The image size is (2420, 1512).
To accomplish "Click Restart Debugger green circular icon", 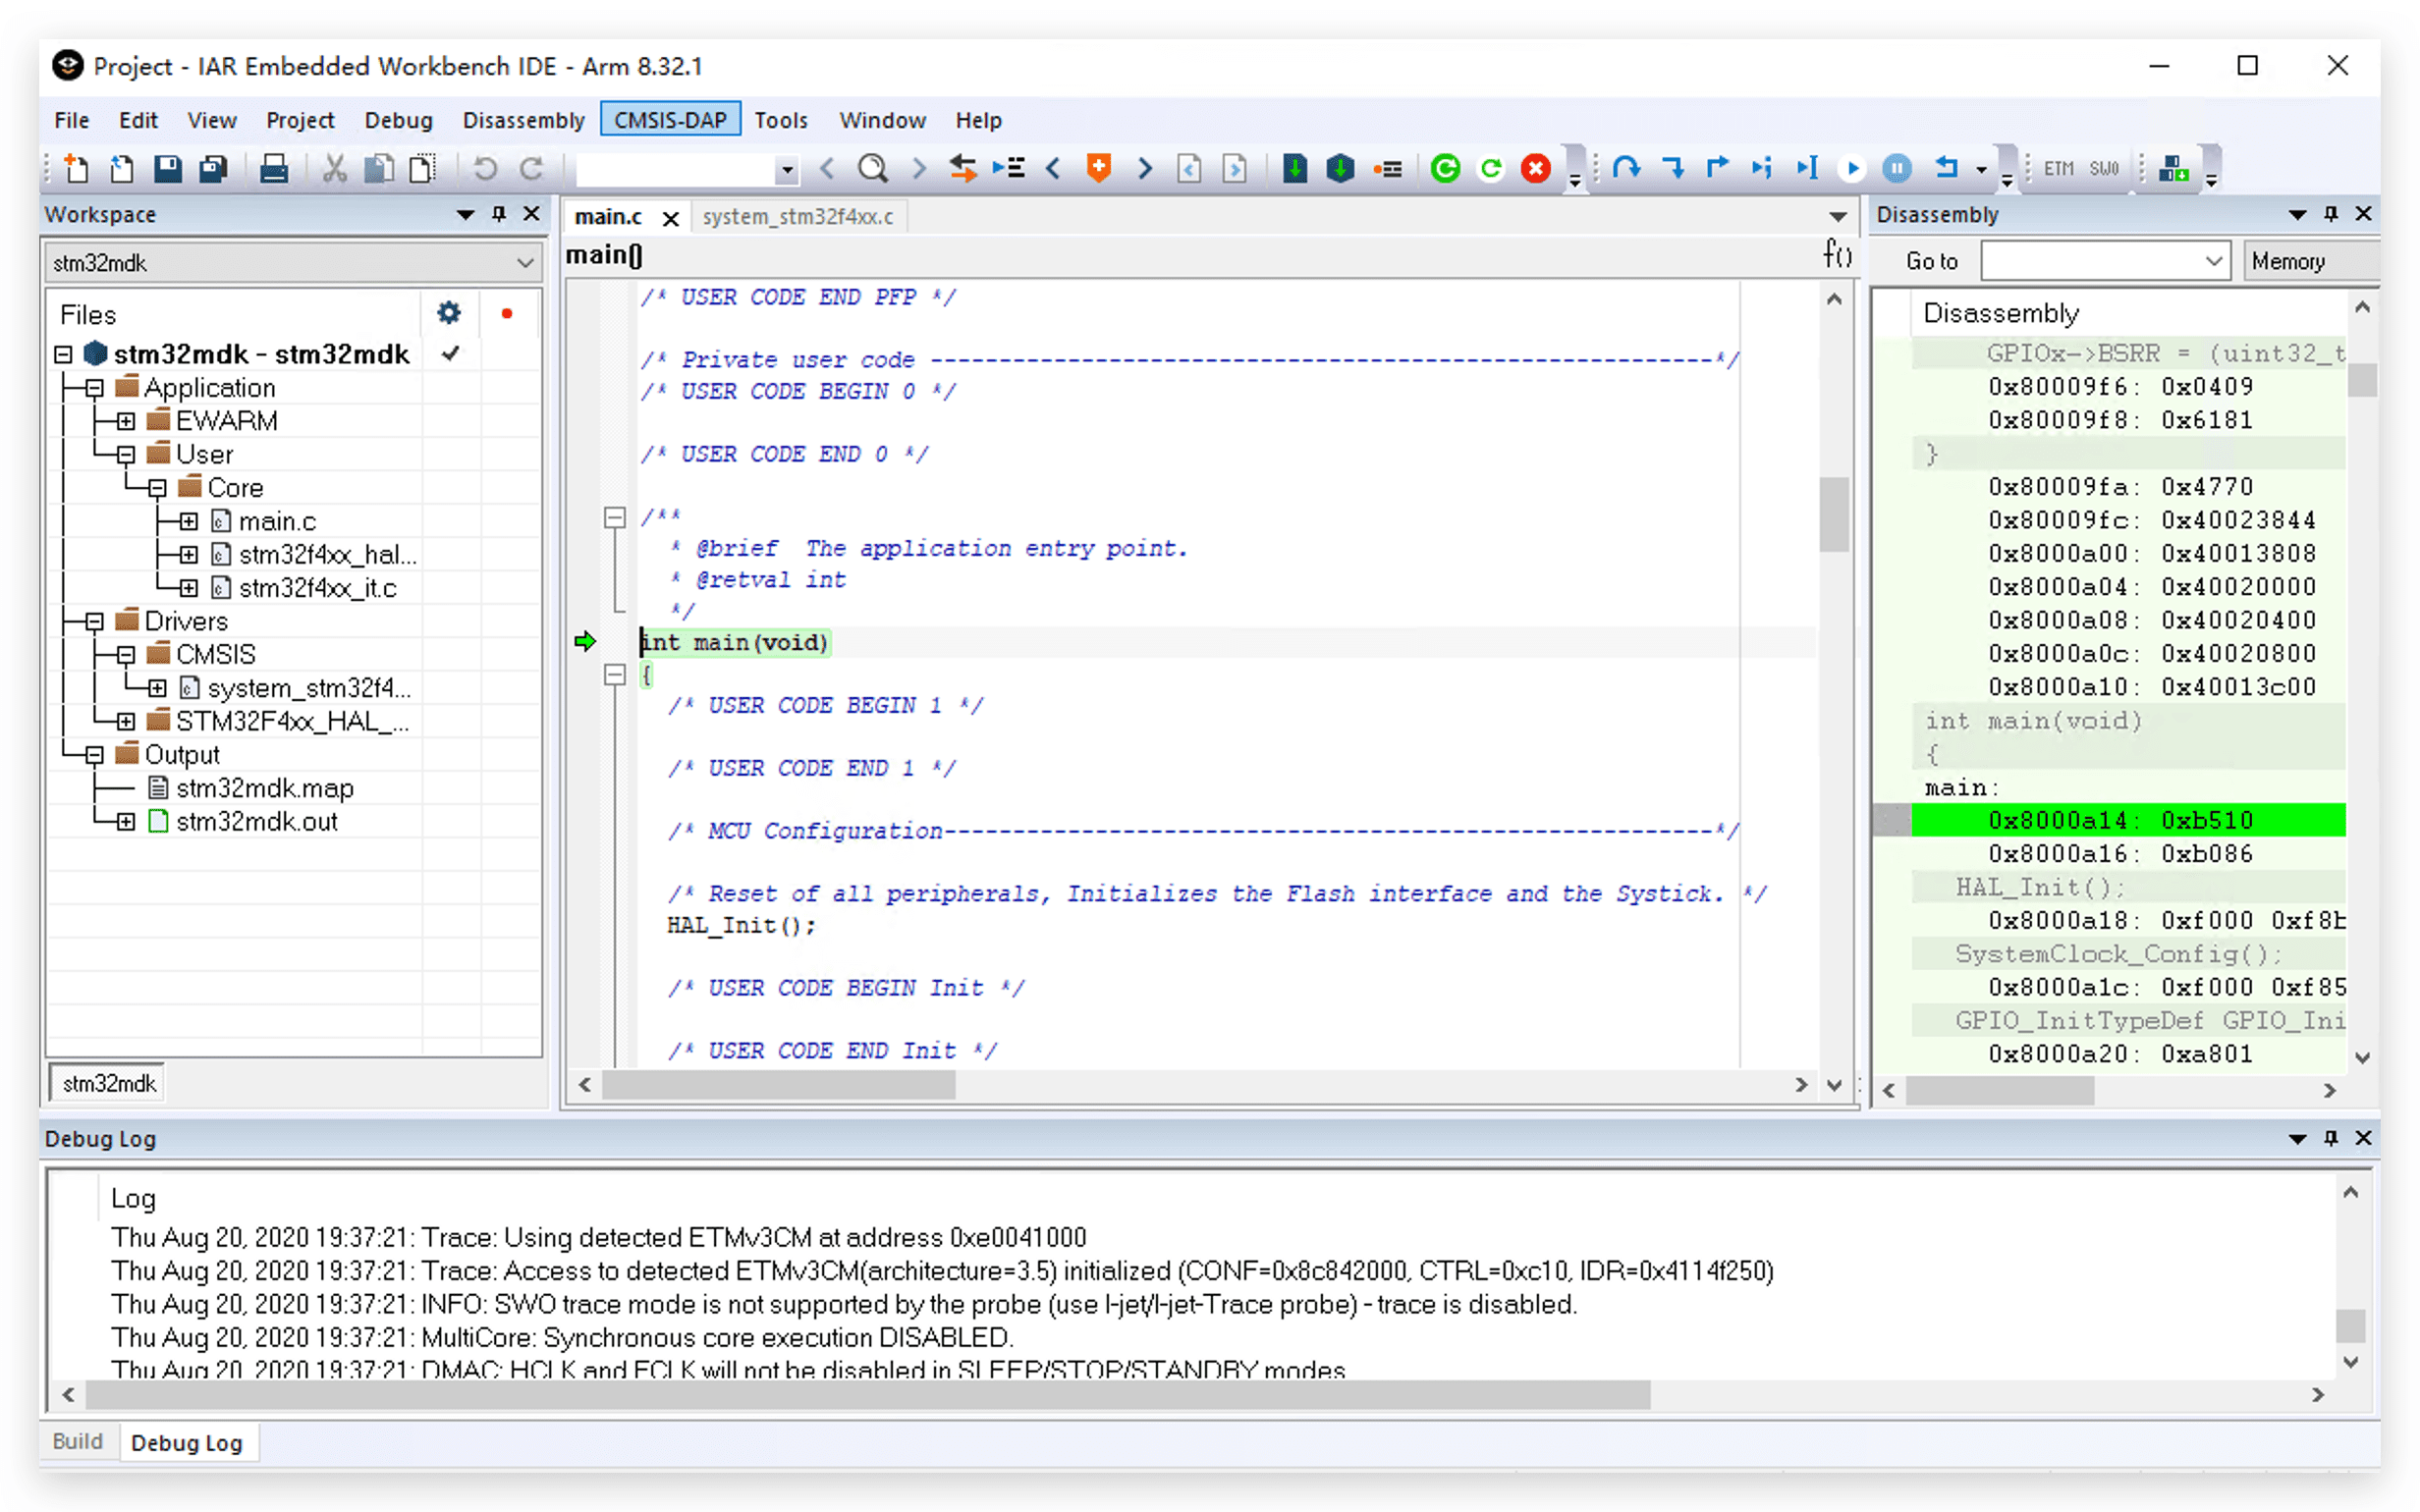I will (1445, 168).
